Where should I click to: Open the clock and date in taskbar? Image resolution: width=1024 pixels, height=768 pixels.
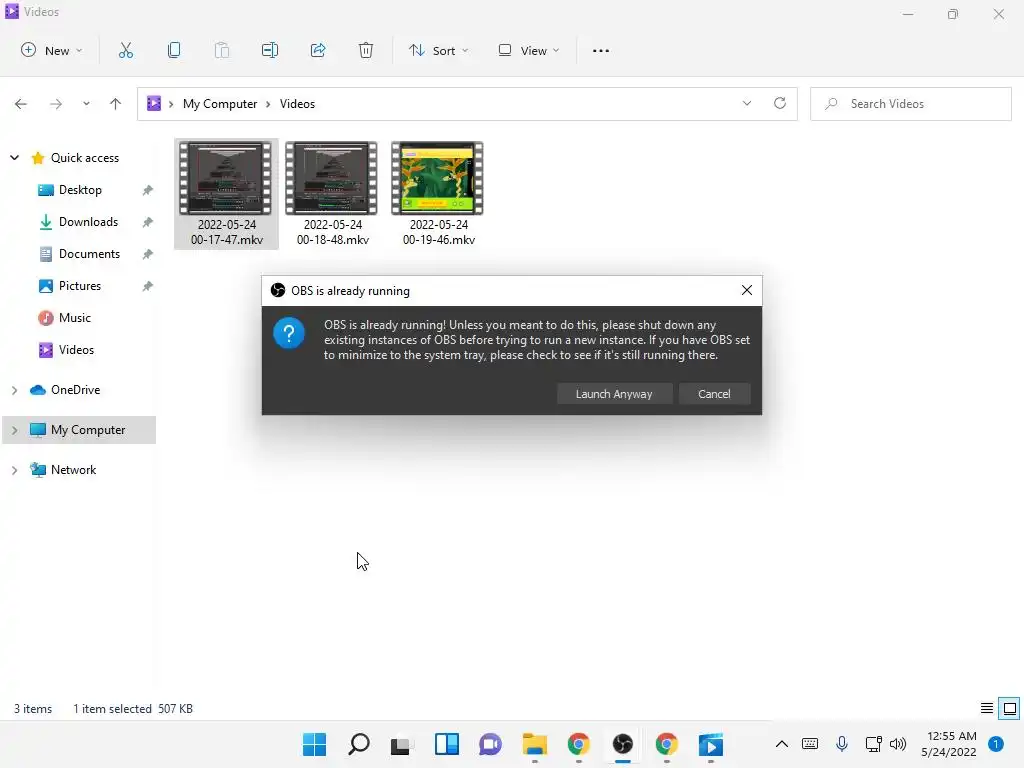(949, 744)
